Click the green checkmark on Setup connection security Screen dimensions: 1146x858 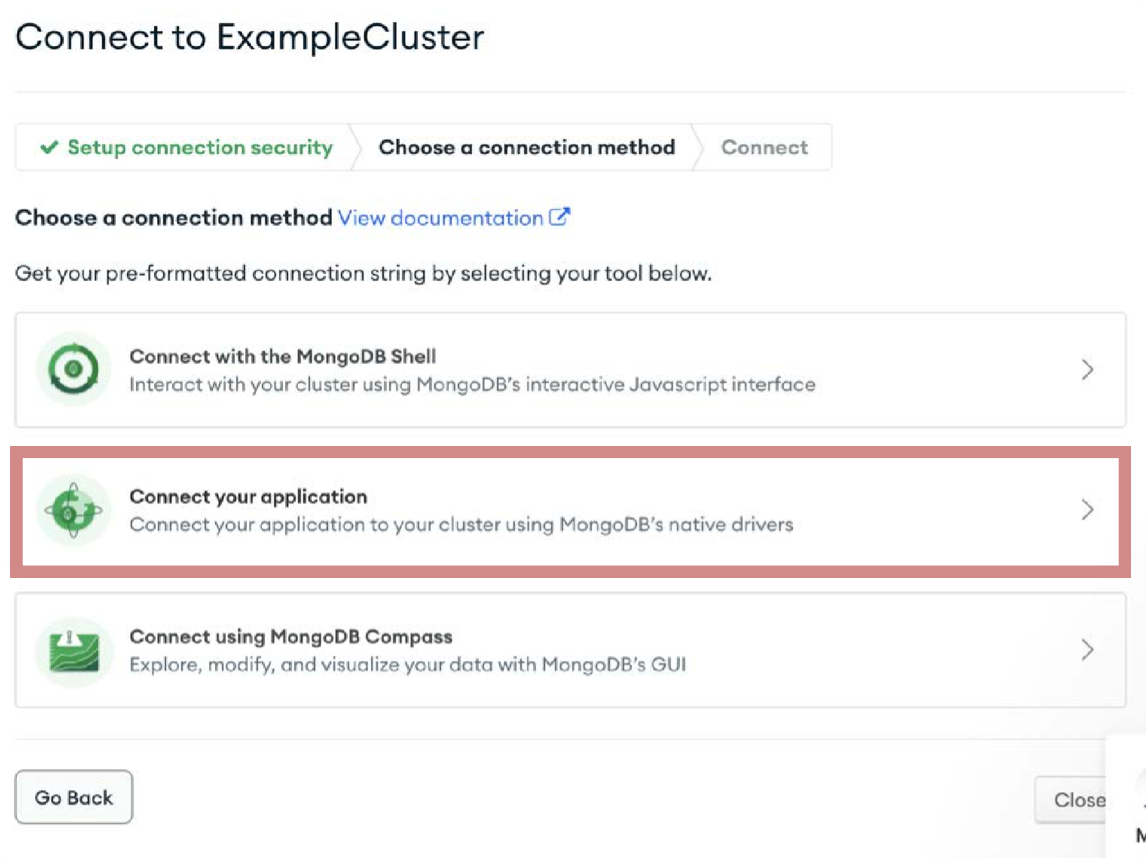[x=49, y=147]
